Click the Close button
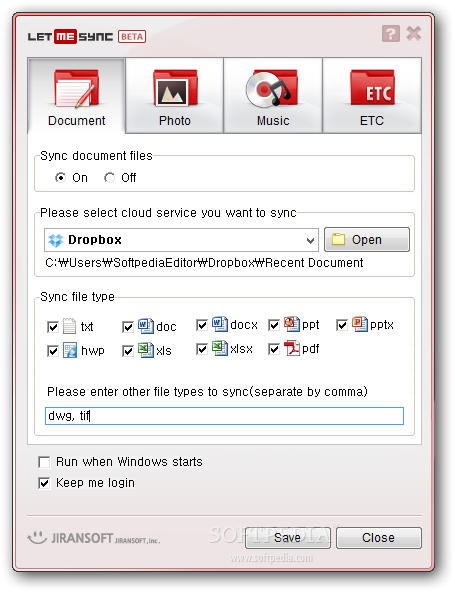The height and width of the screenshot is (592, 455). tap(379, 538)
